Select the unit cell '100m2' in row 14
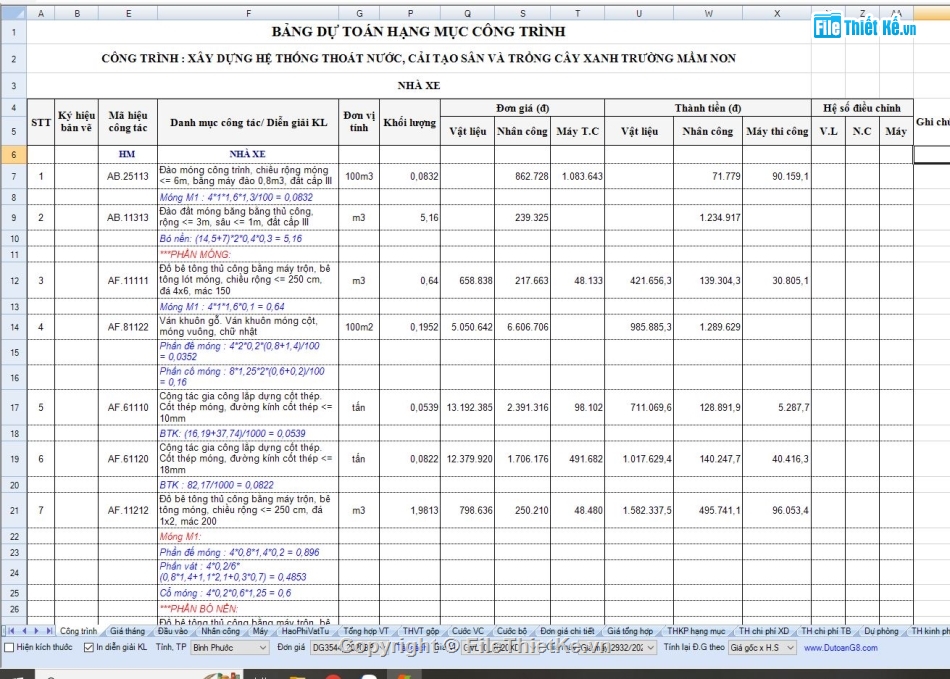Screen dimensions: 950x679 click(359, 327)
